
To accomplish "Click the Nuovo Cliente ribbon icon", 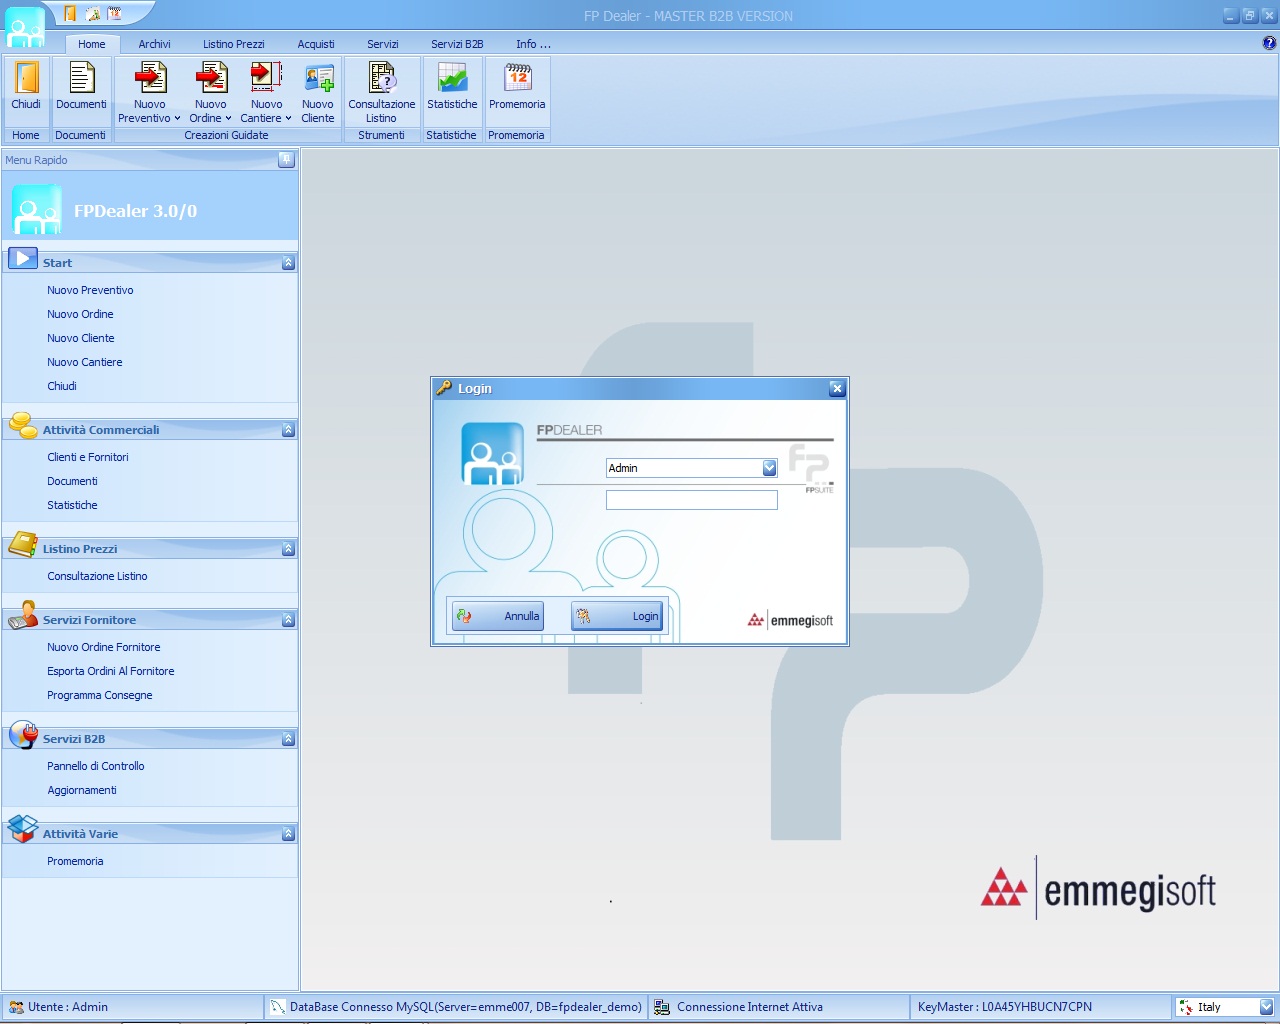I will coord(319,78).
